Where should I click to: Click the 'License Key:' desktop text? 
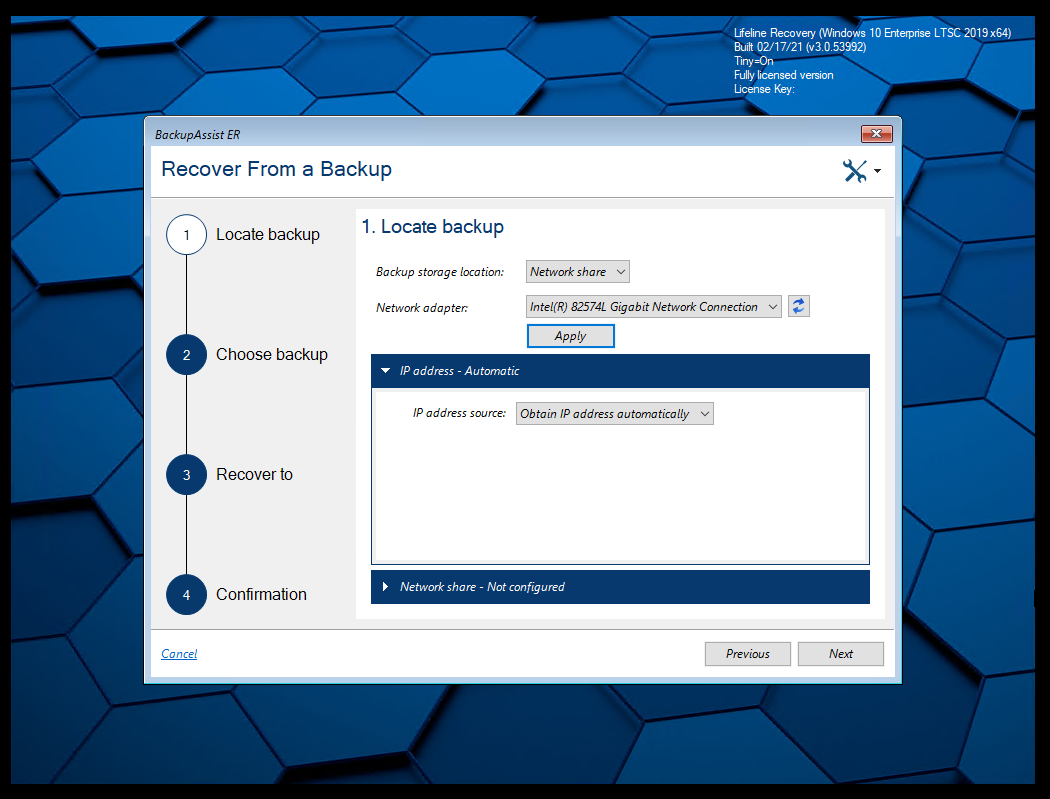coord(764,89)
